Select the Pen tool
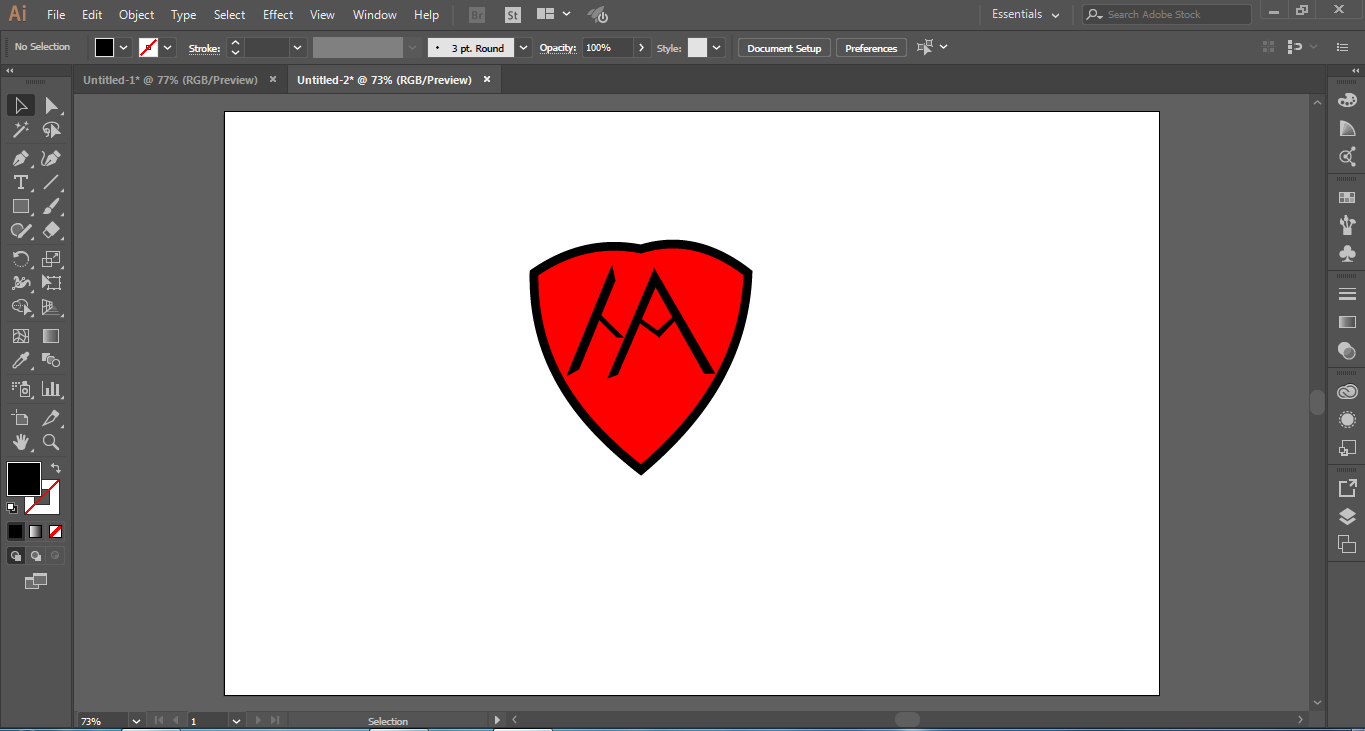 click(x=20, y=158)
